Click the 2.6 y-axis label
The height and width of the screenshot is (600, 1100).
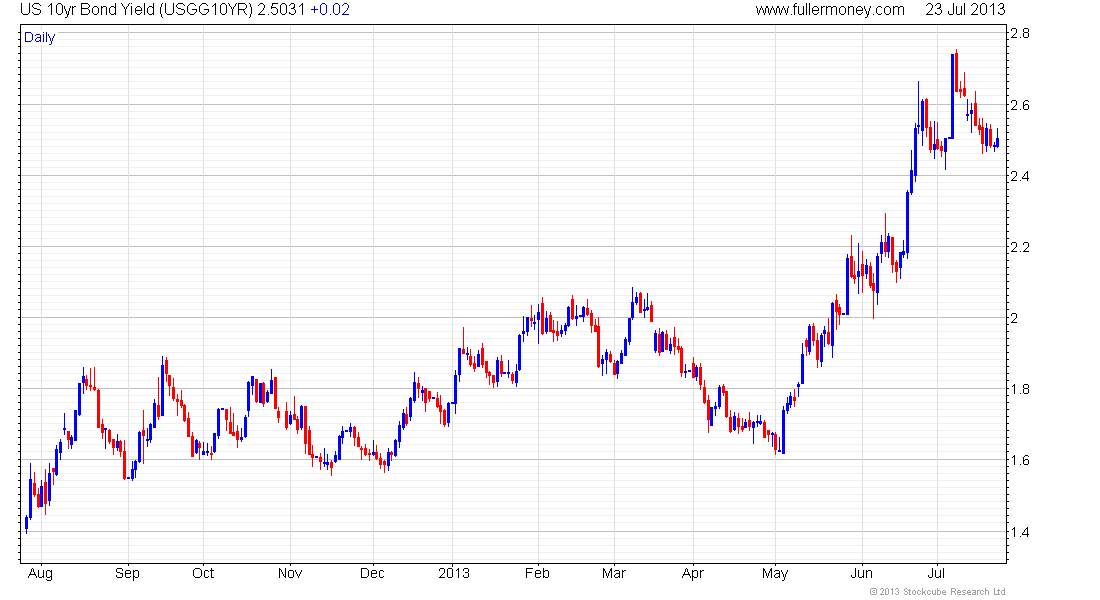[1020, 105]
